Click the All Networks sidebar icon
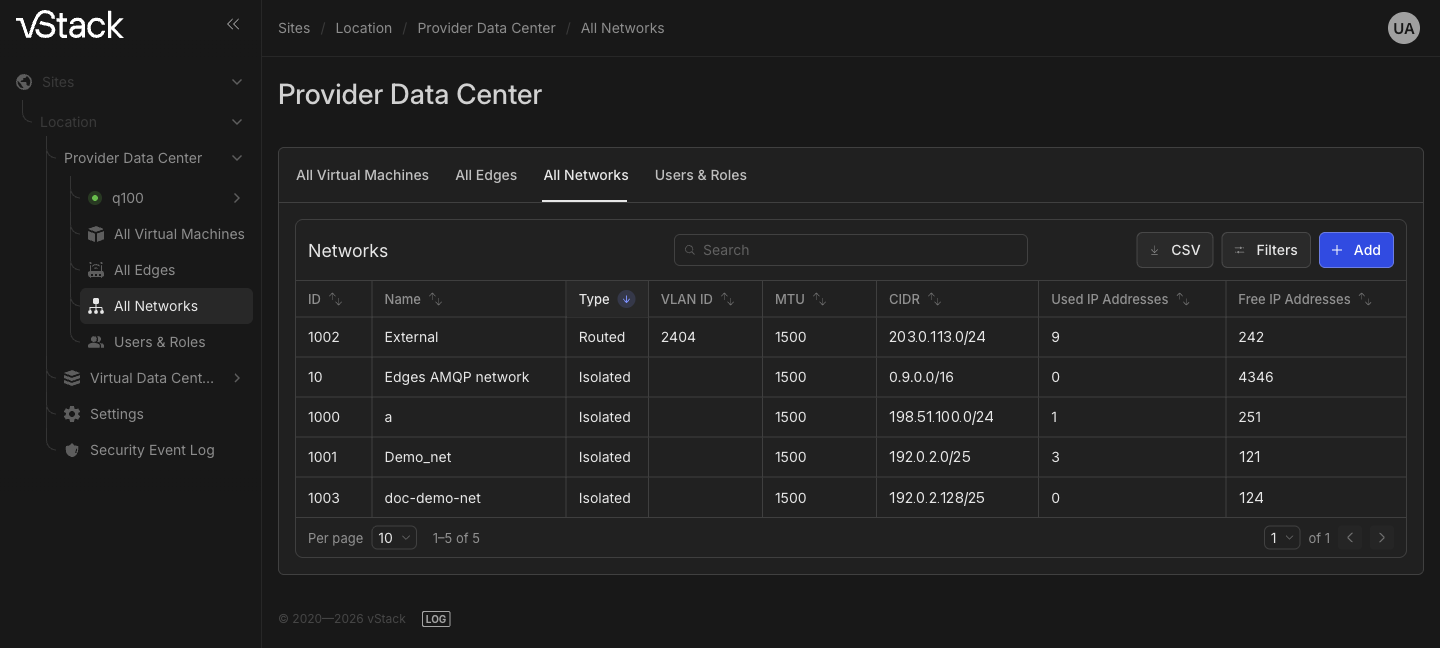 (96, 306)
